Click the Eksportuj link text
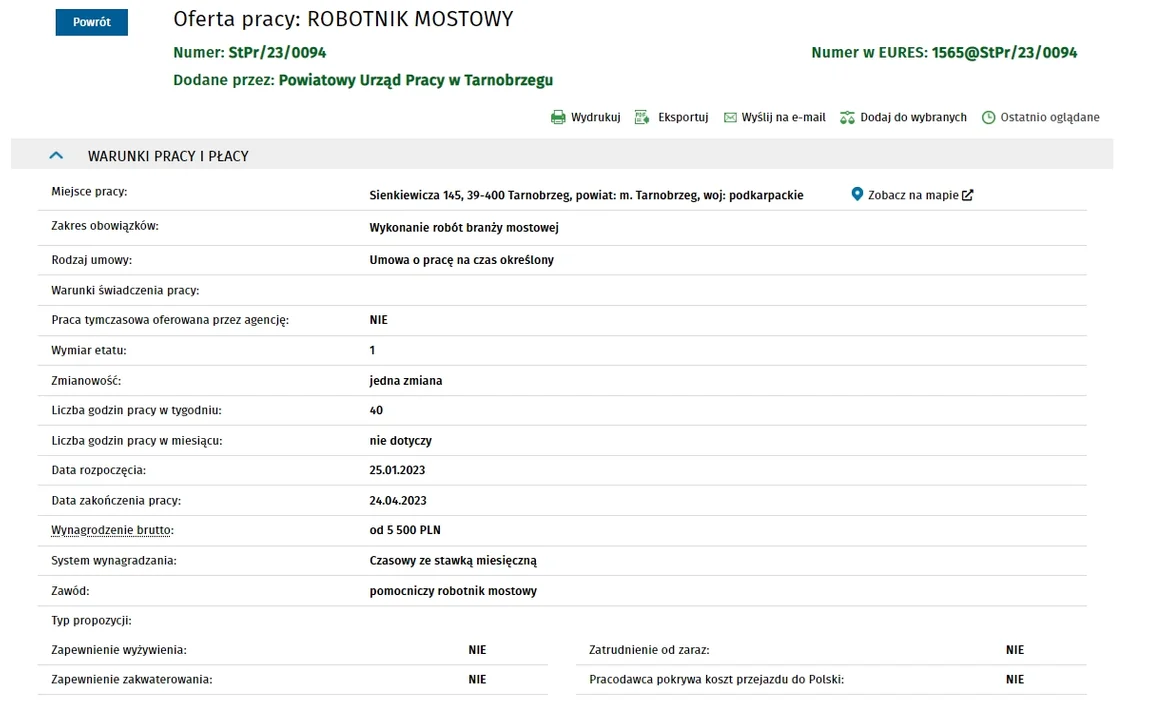1150x720 pixels. 683,117
